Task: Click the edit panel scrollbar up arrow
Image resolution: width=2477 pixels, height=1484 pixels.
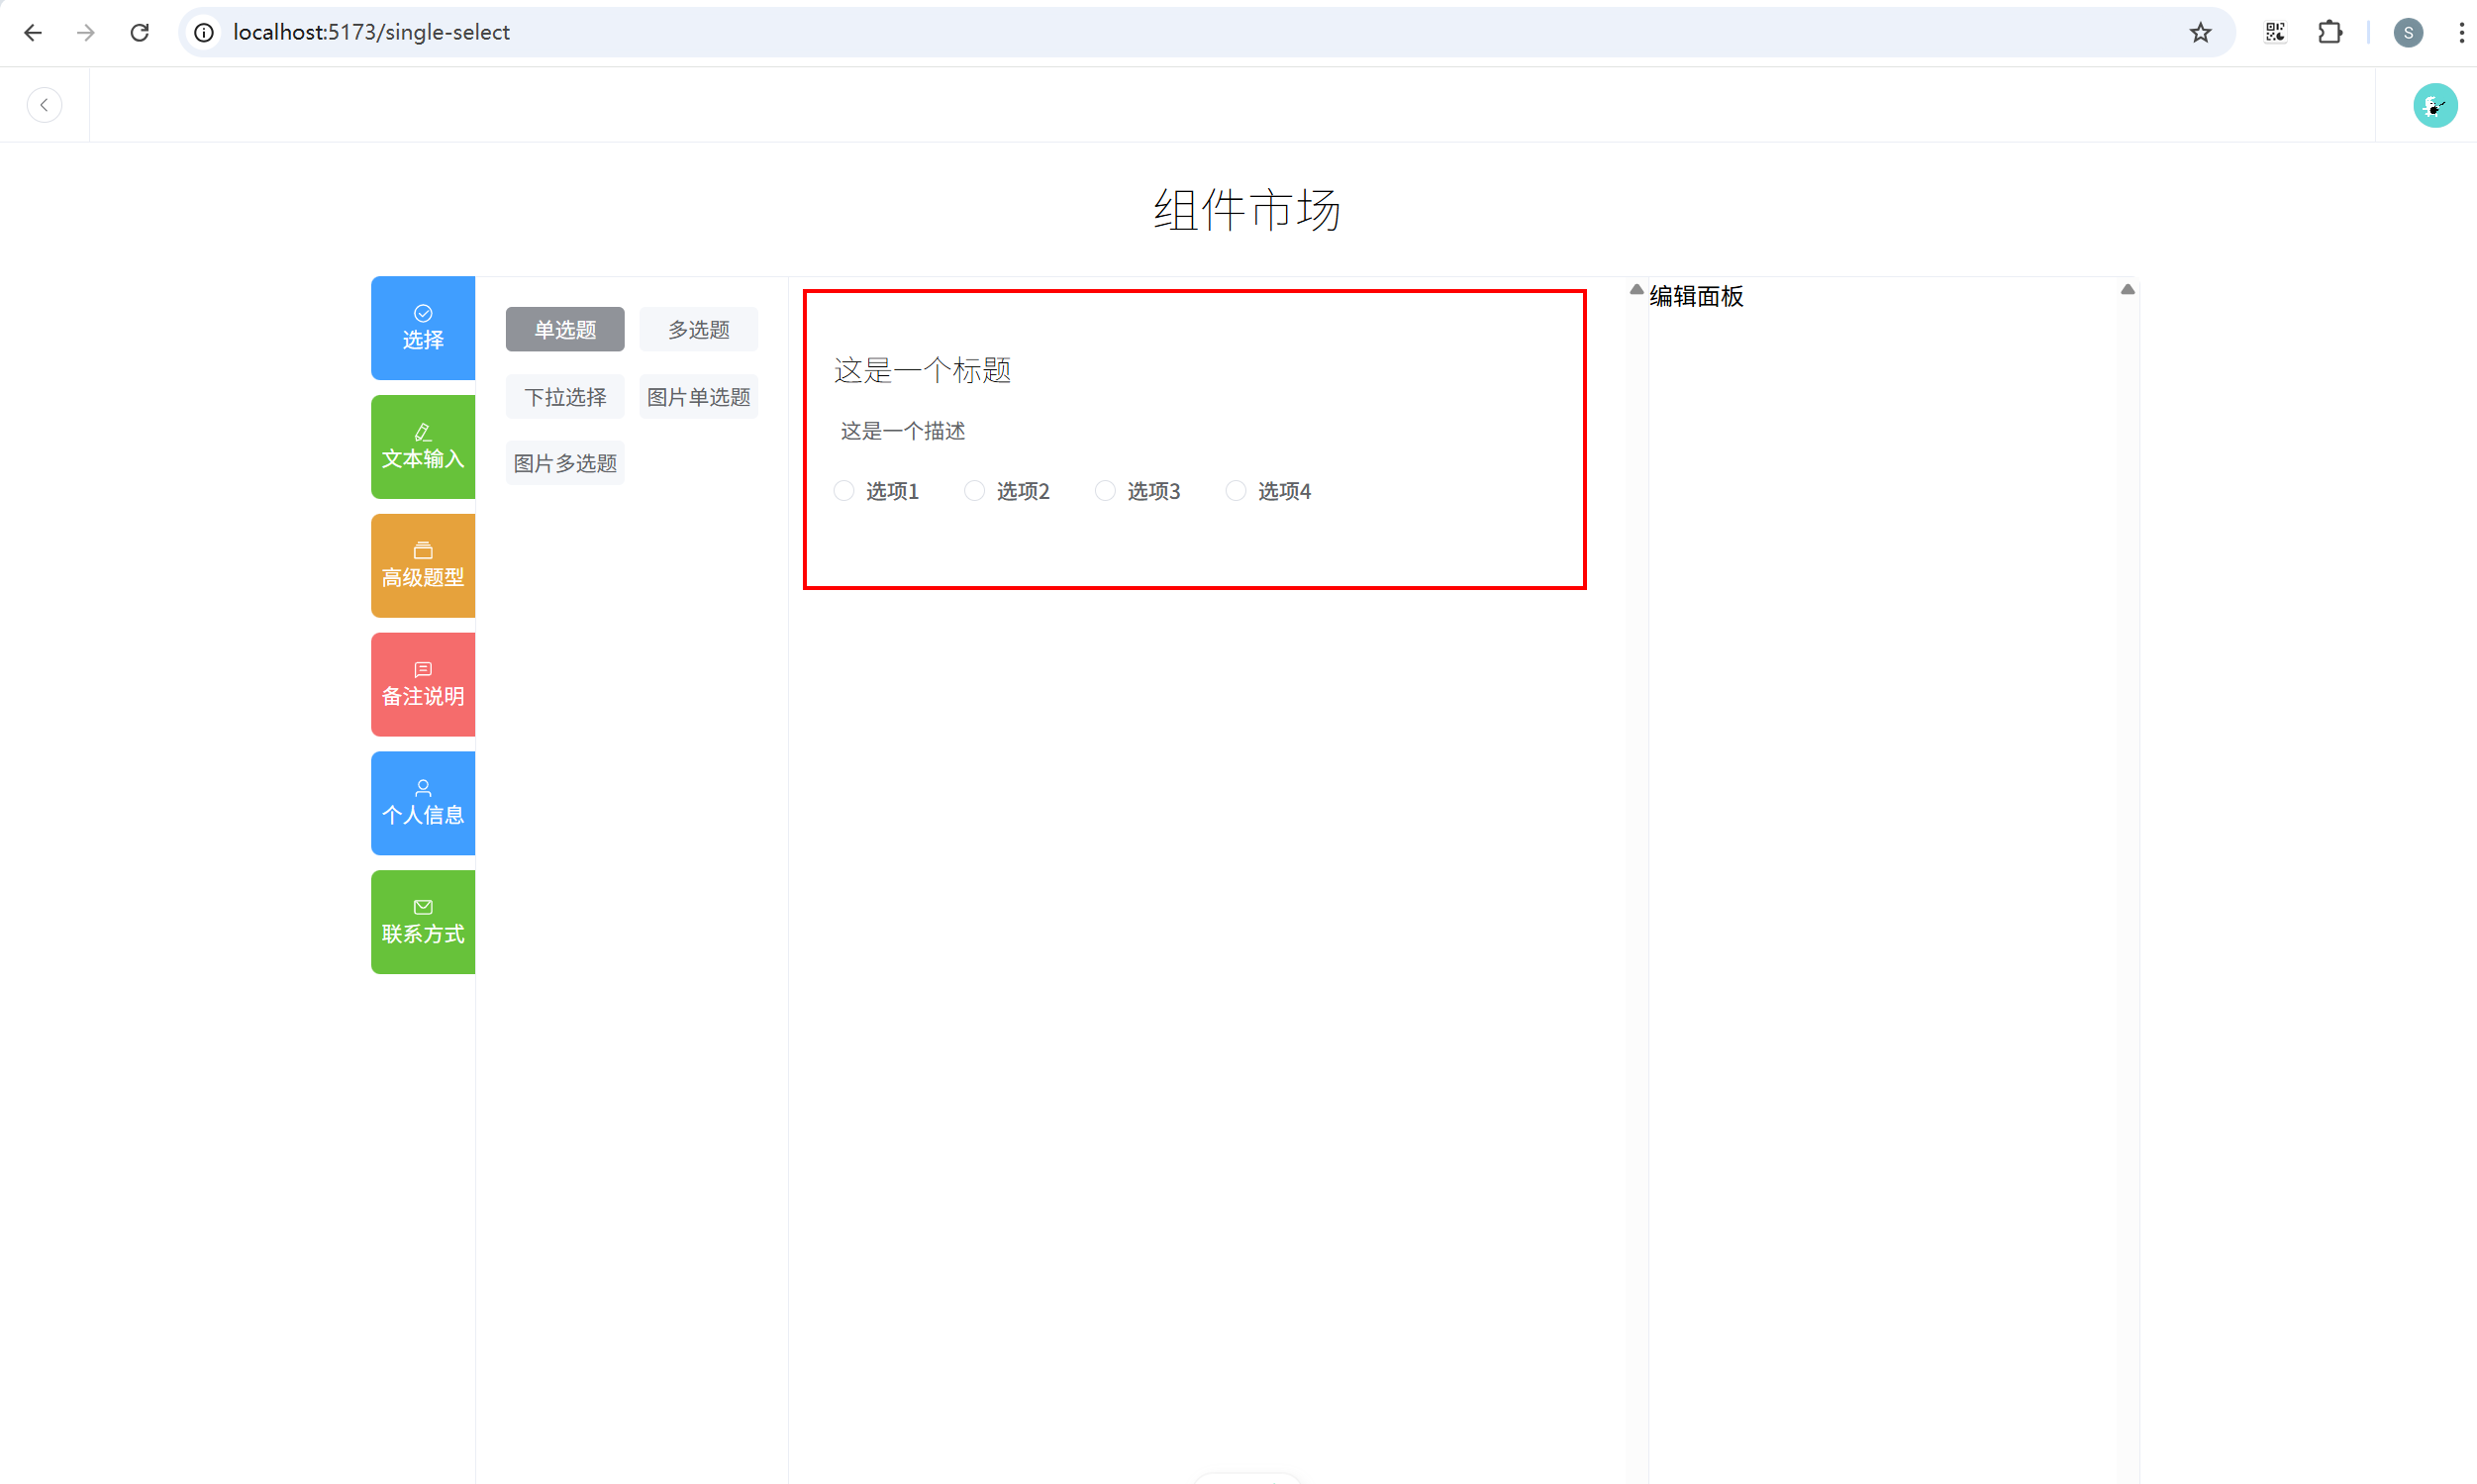Action: click(x=2127, y=290)
